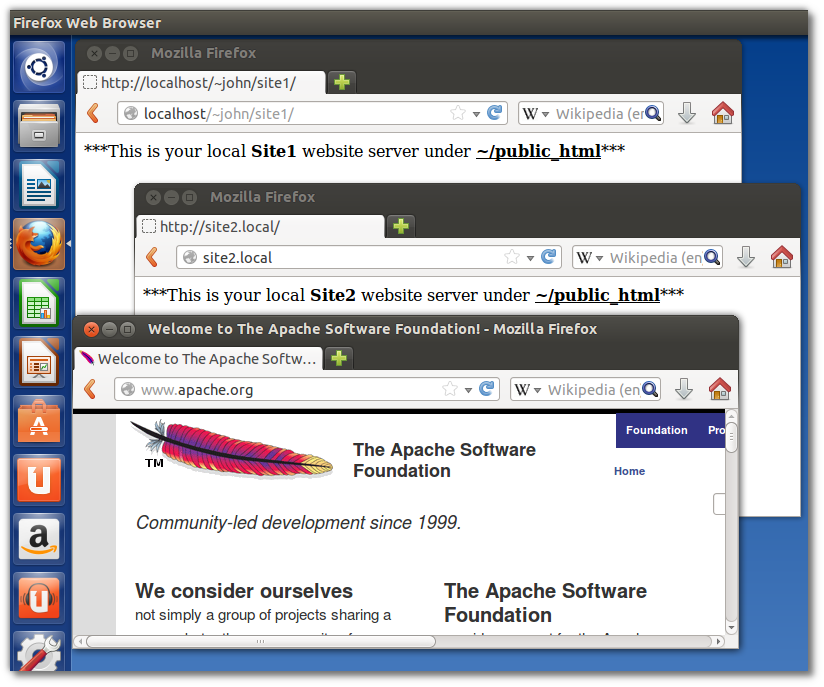The image size is (824, 687).
Task: Open the Amazon launcher icon
Action: 39,538
